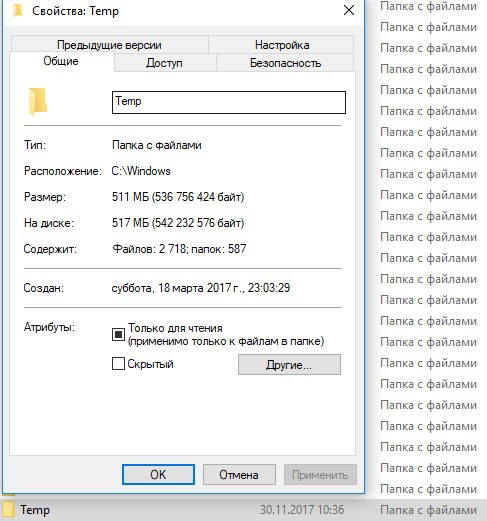Confirm with the OK button

(158, 475)
